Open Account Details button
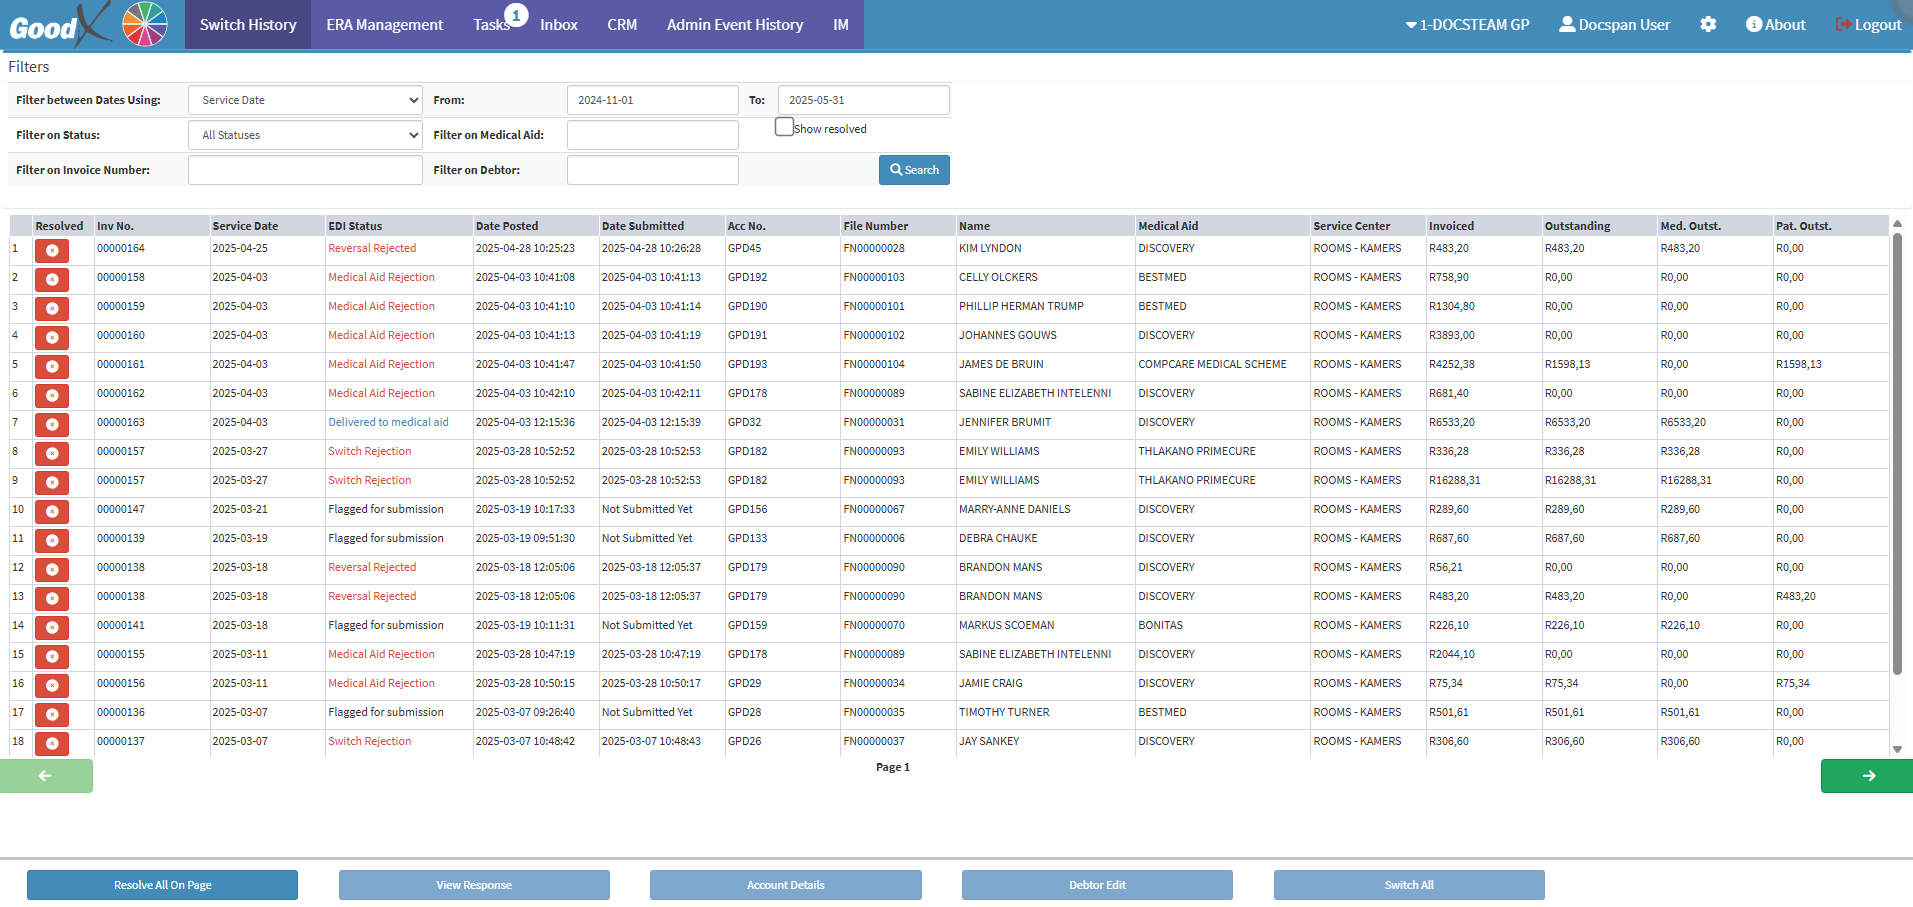The width and height of the screenshot is (1913, 907). click(786, 885)
